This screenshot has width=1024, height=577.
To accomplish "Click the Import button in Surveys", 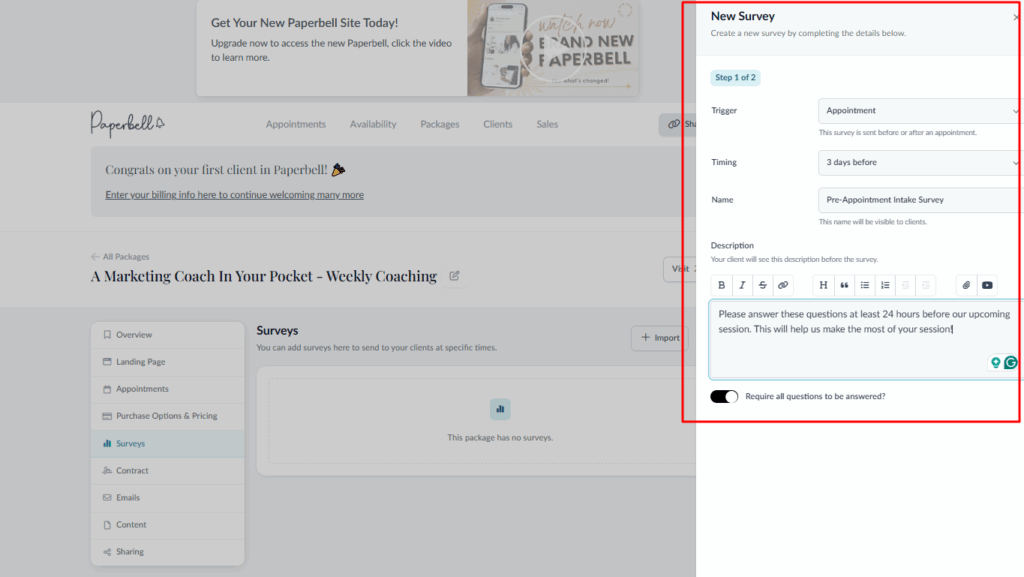I will [659, 338].
